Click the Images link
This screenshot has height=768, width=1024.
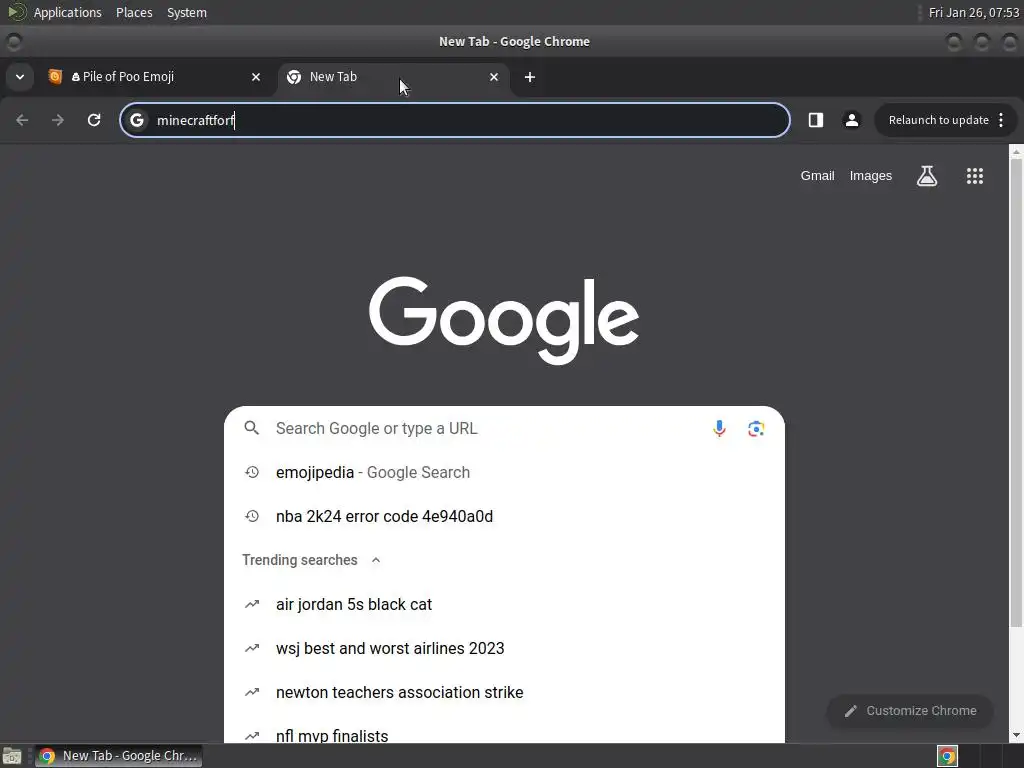click(871, 176)
